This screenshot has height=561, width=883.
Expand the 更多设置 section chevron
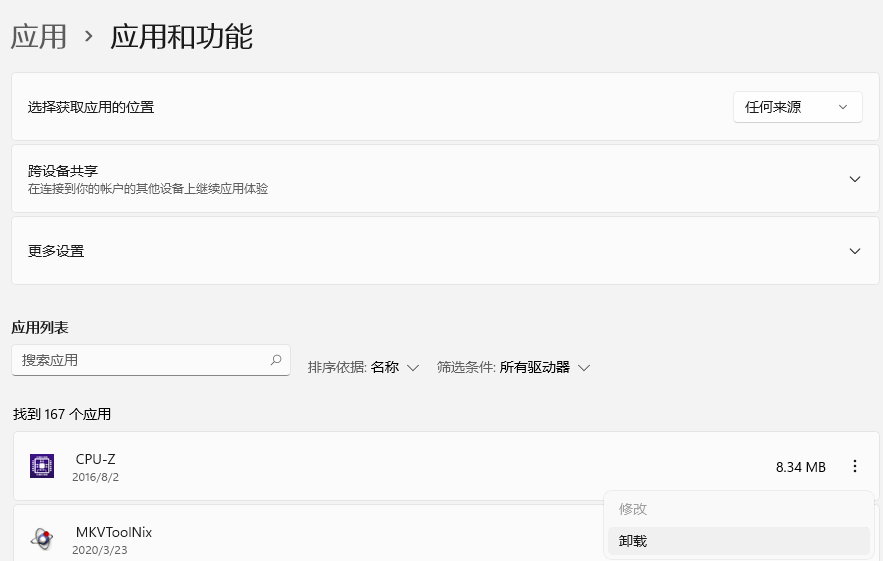[x=854, y=251]
